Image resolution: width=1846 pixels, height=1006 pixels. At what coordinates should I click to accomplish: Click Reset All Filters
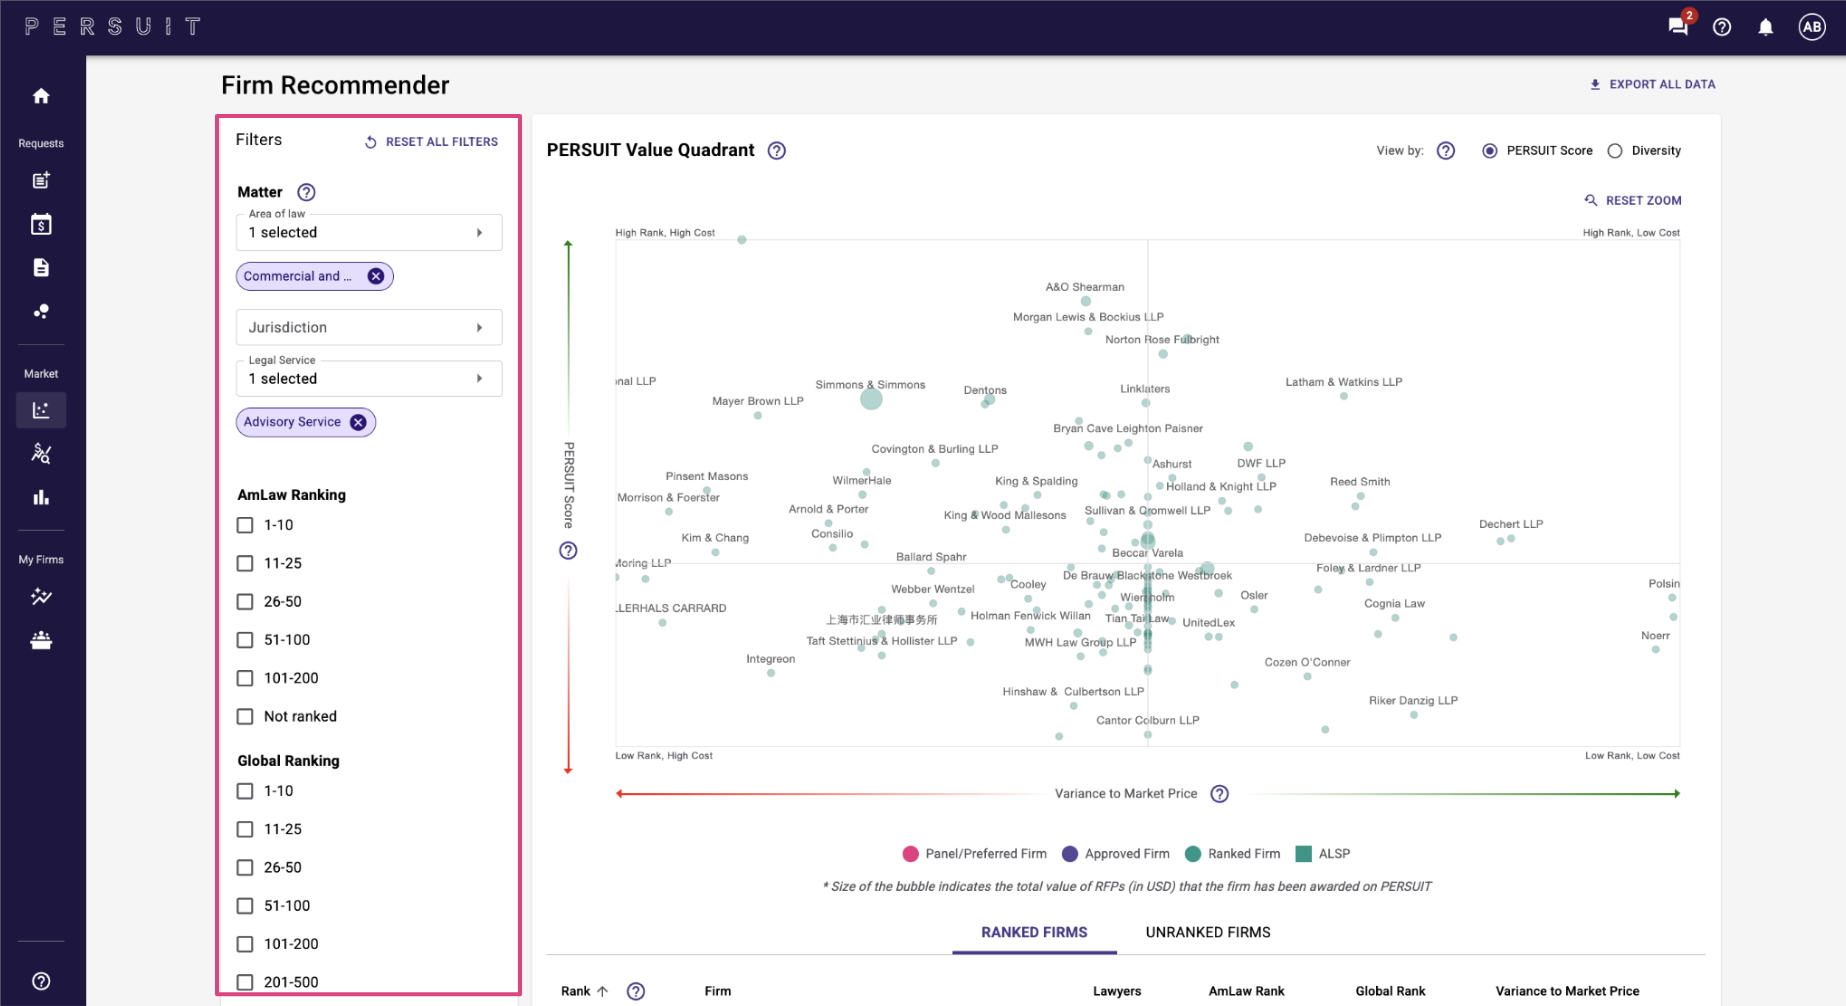point(431,142)
